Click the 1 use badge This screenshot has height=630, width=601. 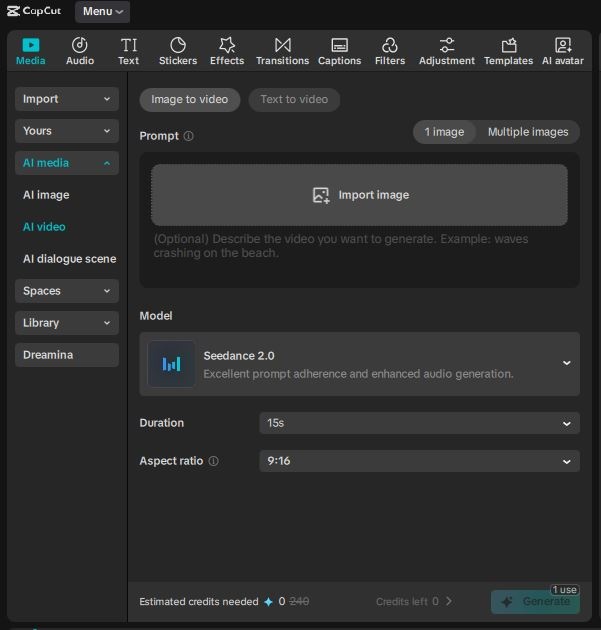(x=565, y=589)
